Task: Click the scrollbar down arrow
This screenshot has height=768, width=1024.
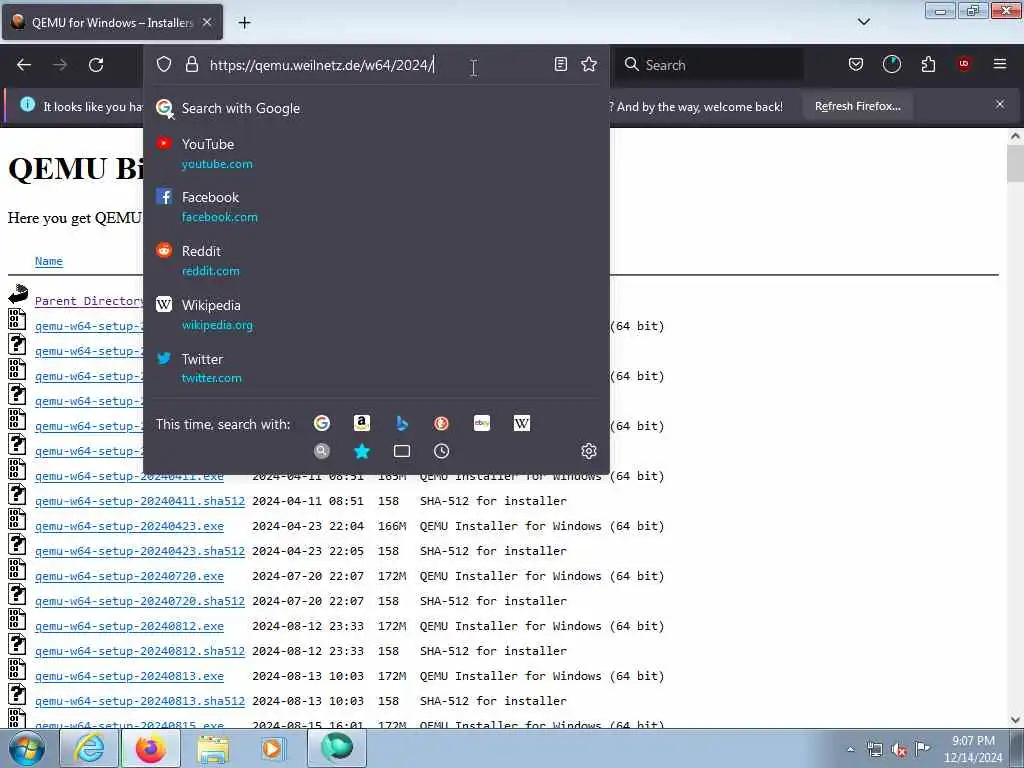Action: [1015, 720]
